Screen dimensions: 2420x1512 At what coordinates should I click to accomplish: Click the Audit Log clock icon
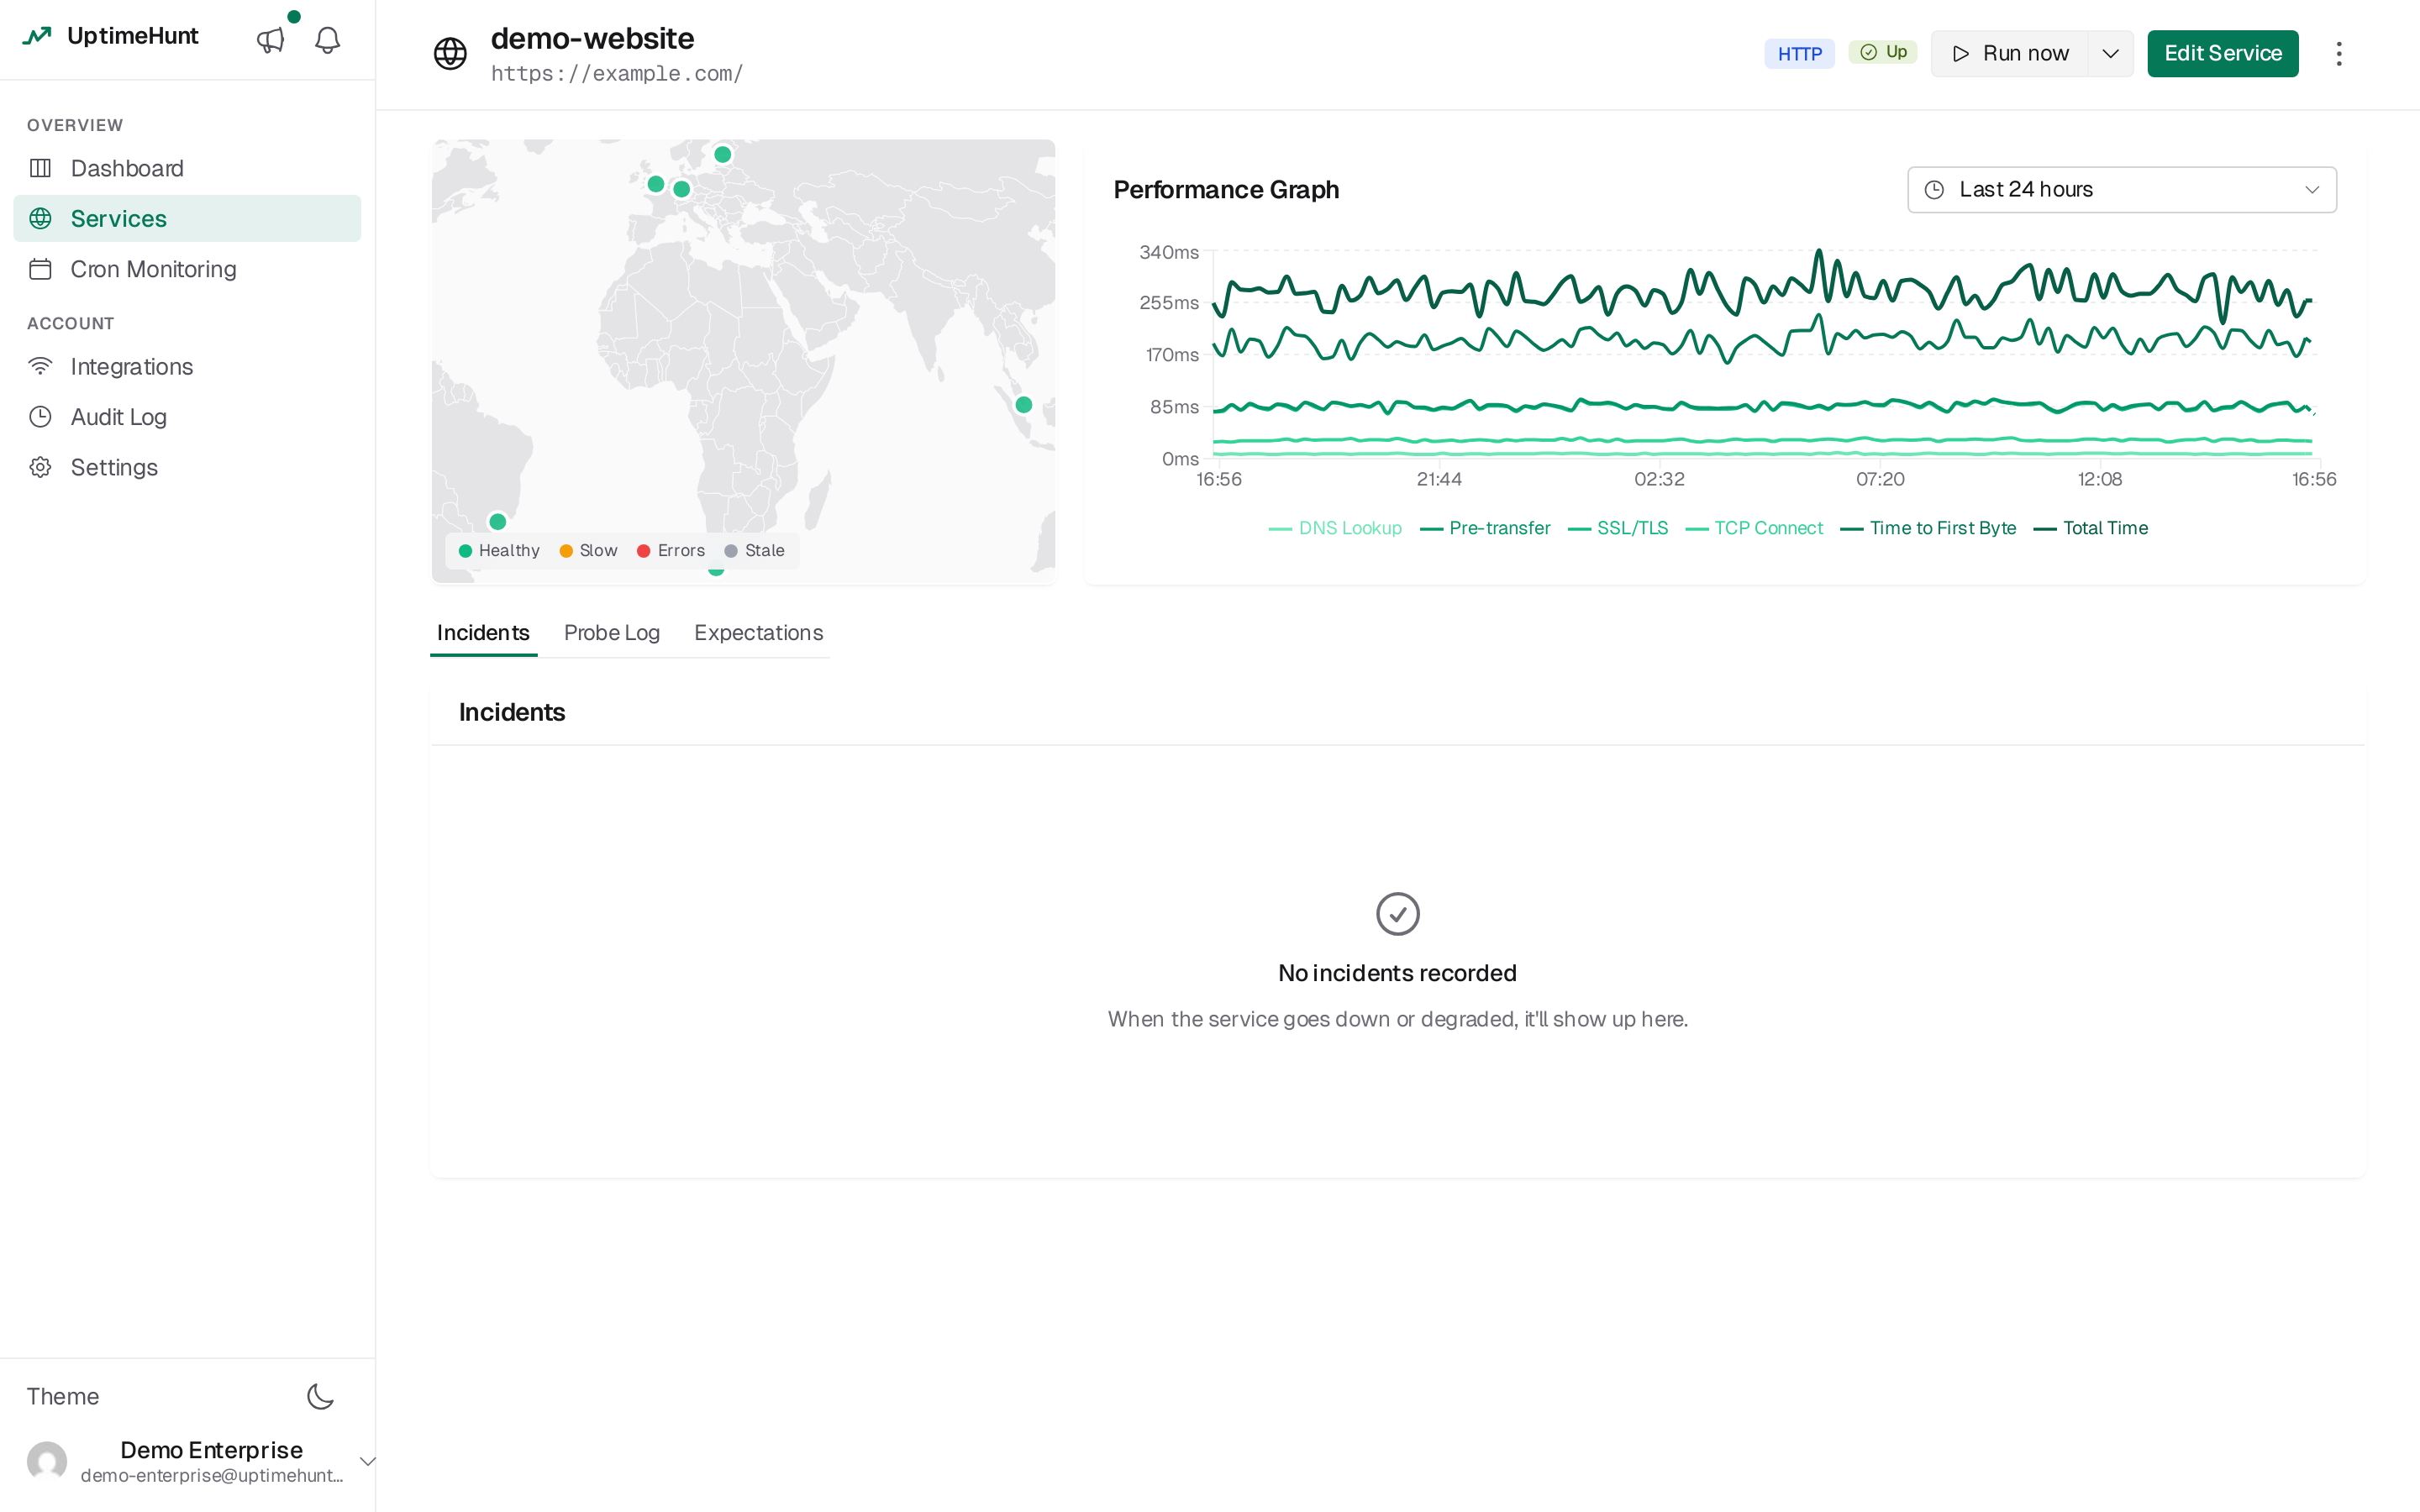click(x=40, y=417)
